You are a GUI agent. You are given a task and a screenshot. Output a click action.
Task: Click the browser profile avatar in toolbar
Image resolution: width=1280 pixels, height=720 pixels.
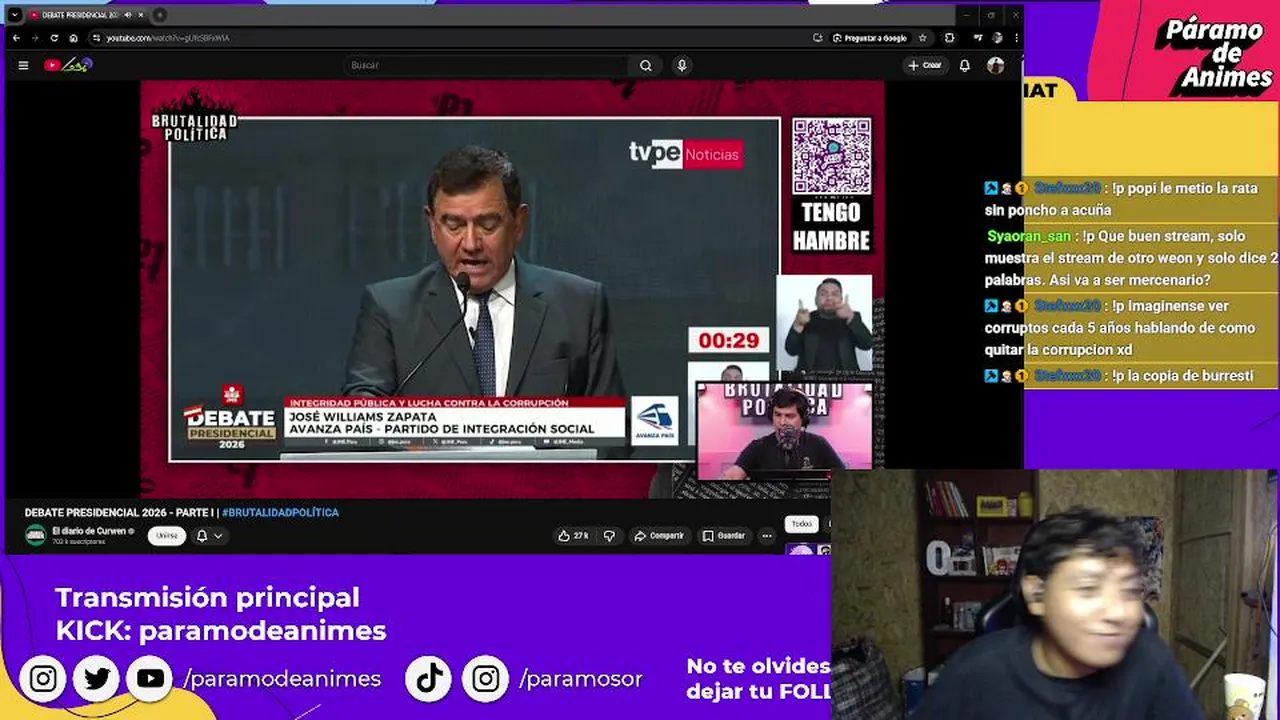[x=995, y=38]
